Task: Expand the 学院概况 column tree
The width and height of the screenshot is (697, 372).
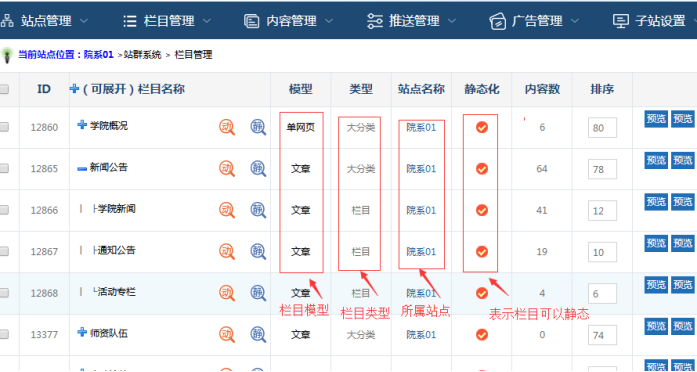Action: [82, 125]
